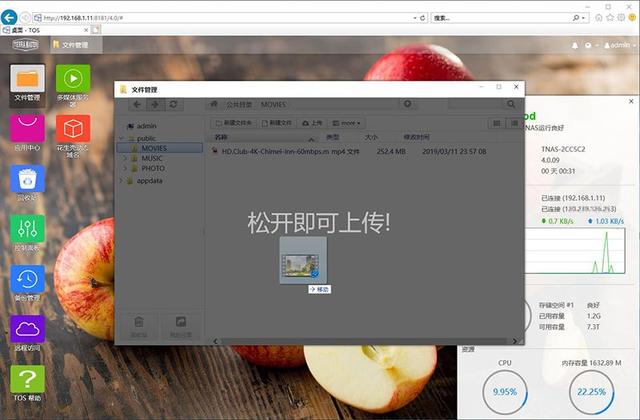Open the blue recycle bin desktop icon
The height and width of the screenshot is (420, 640).
(27, 183)
